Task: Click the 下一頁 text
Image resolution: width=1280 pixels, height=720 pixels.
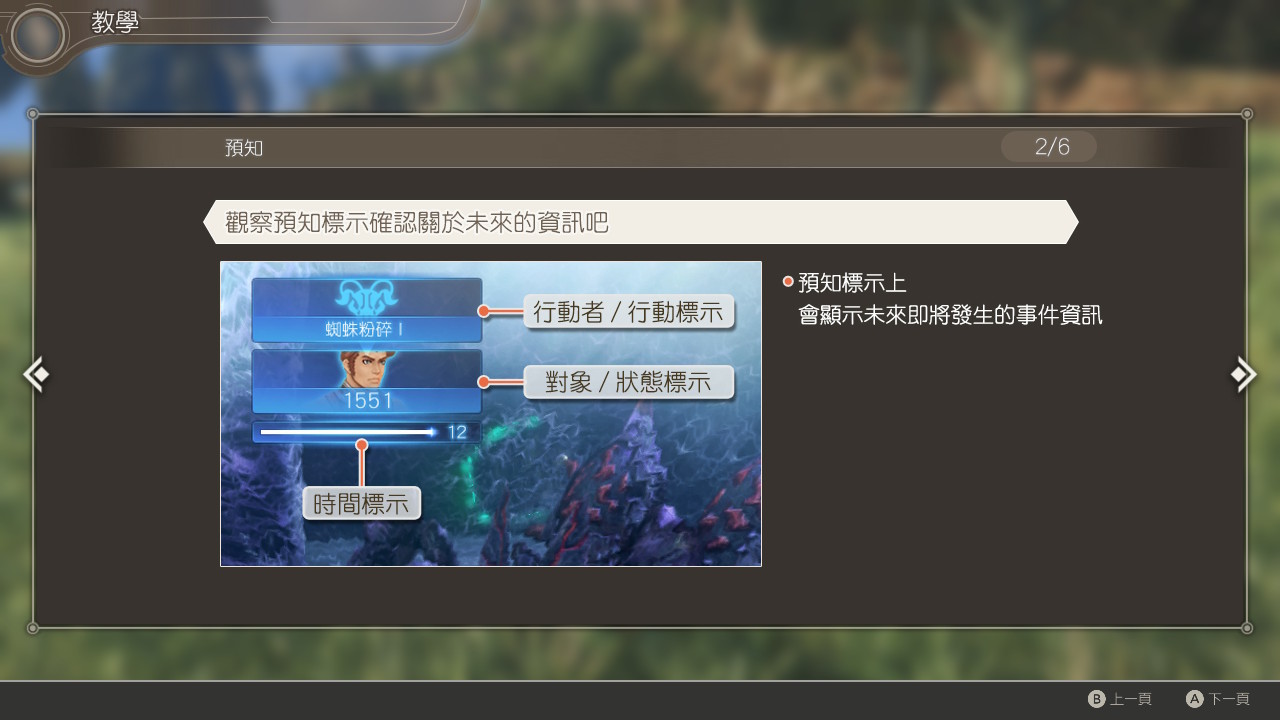Action: pyautogui.click(x=1229, y=699)
